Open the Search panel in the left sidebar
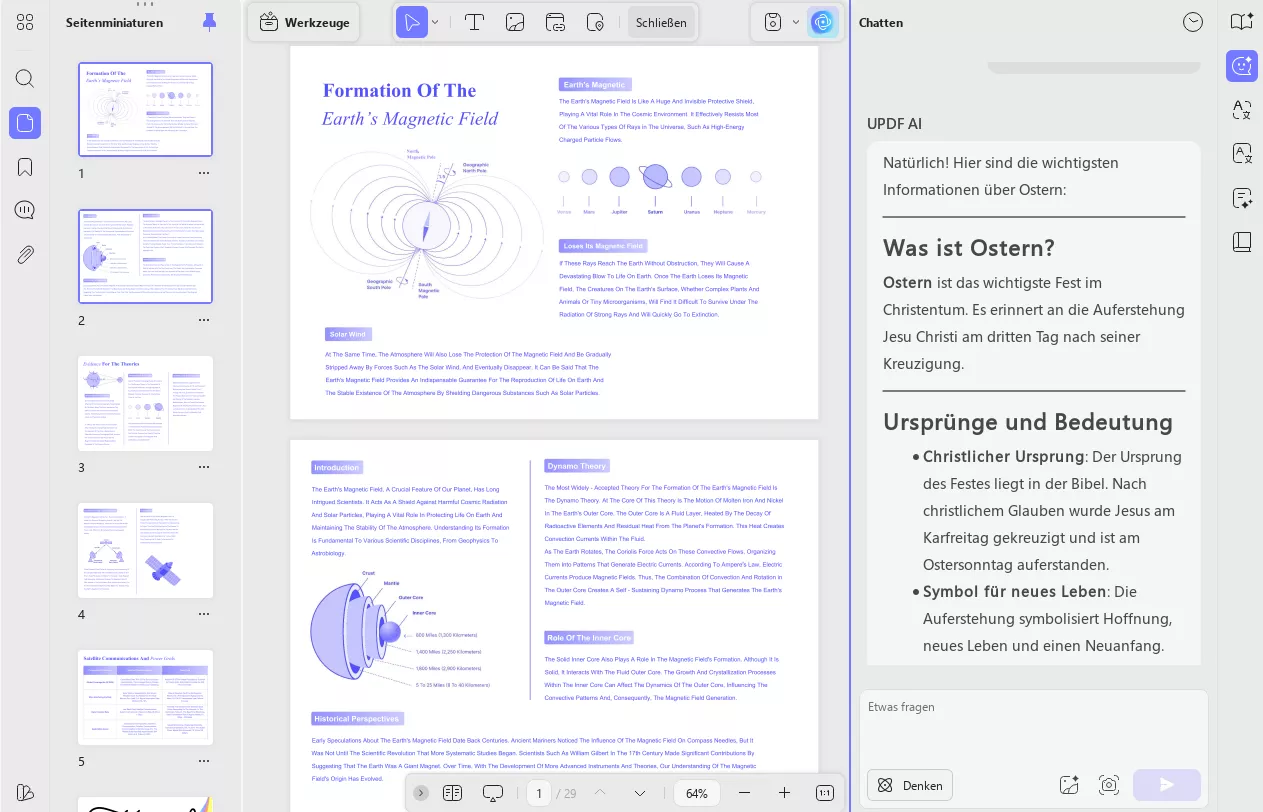Viewport: 1263px width, 812px height. coord(24,78)
